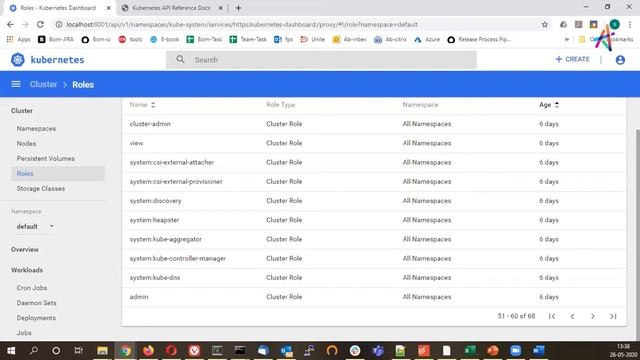Reload the current page
Image resolution: width=640 pixels, height=360 pixels.
(x=40, y=24)
